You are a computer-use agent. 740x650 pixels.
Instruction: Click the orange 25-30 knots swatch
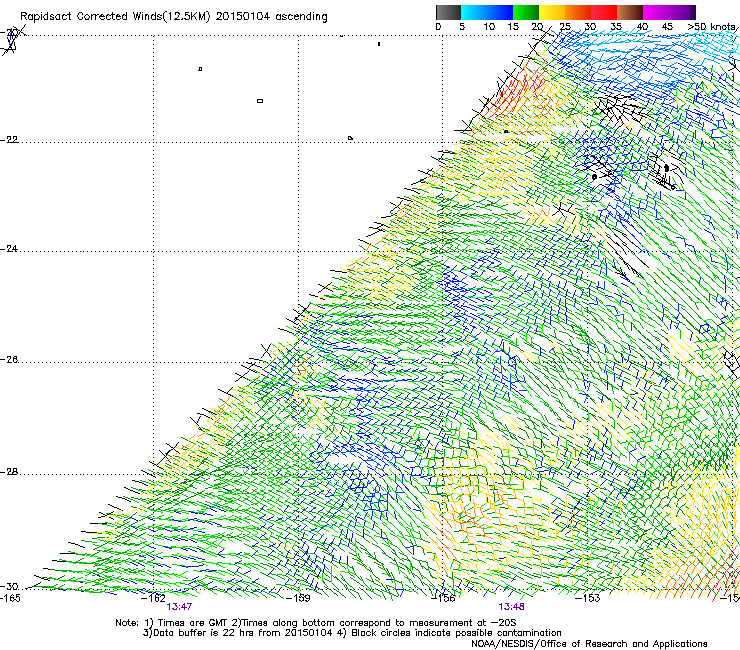coord(578,12)
